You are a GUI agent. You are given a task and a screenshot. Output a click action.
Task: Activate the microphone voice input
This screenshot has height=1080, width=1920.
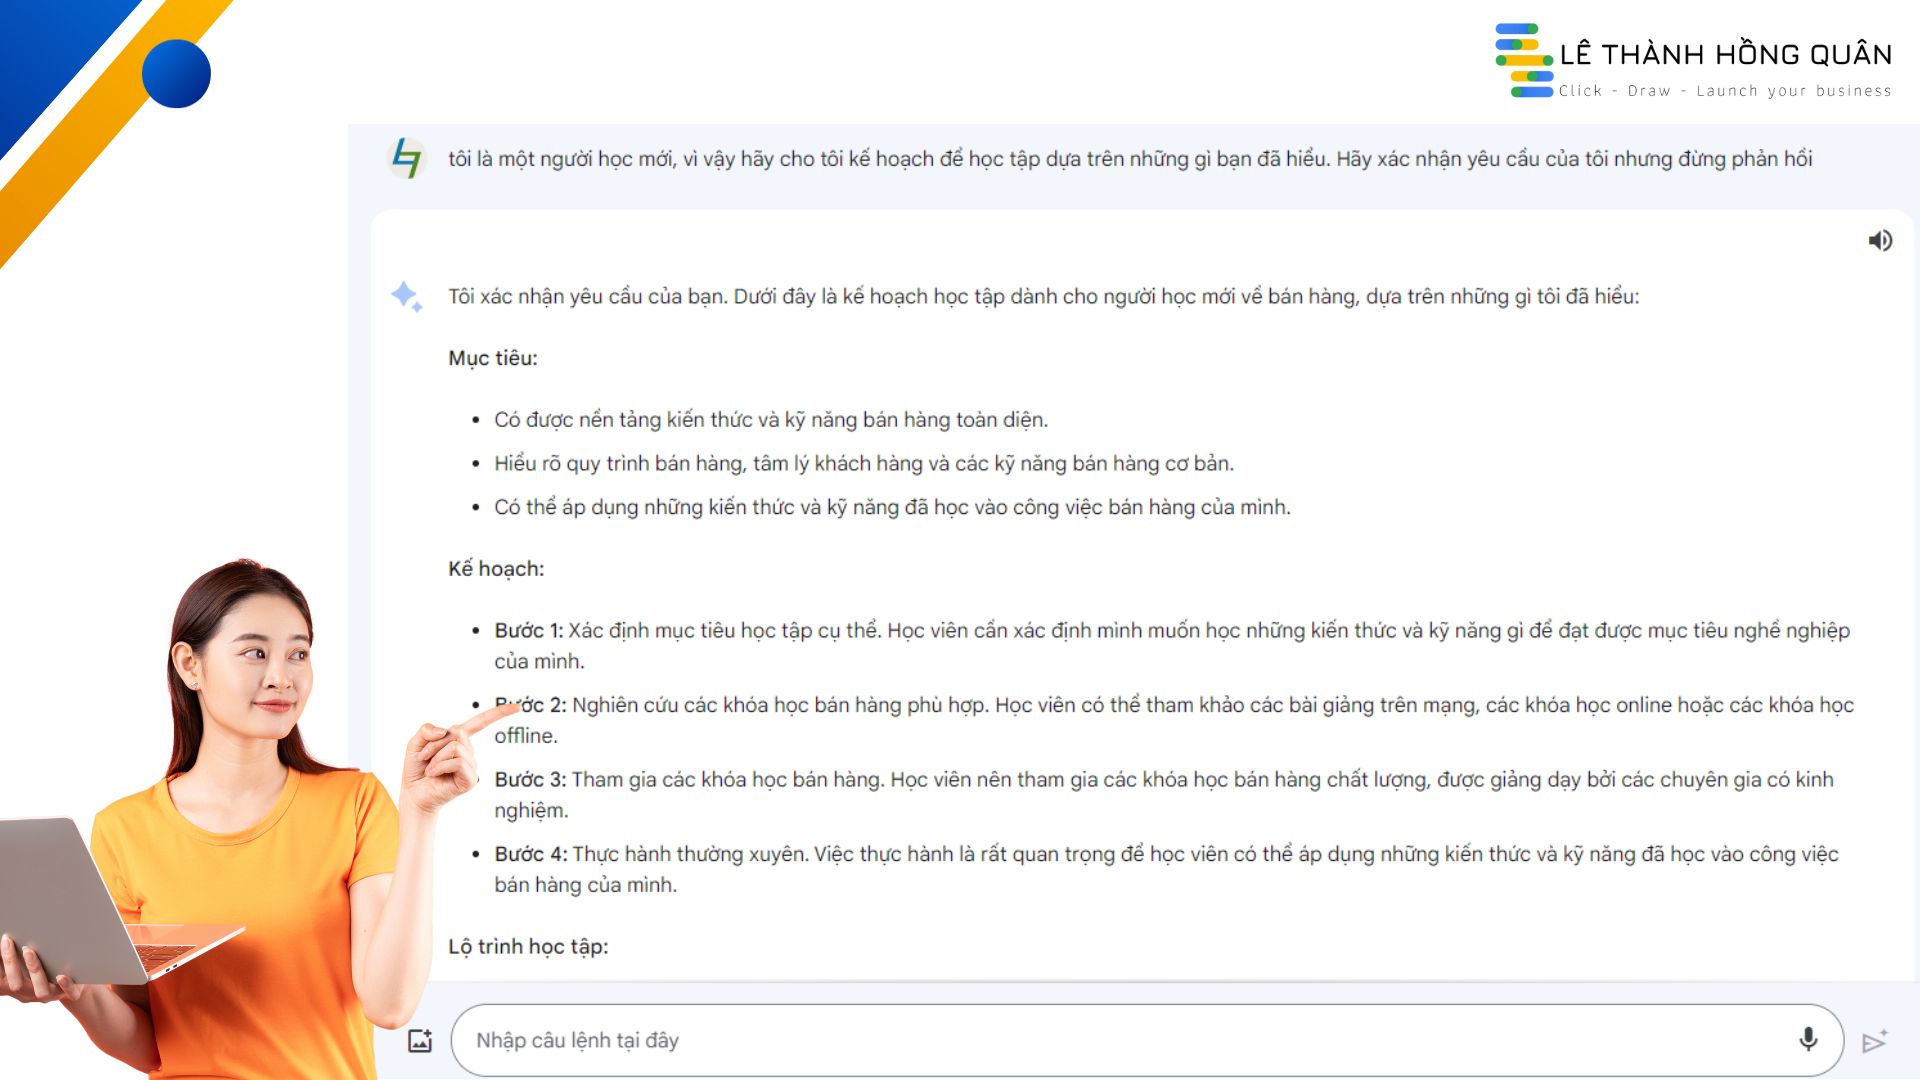[1807, 1040]
